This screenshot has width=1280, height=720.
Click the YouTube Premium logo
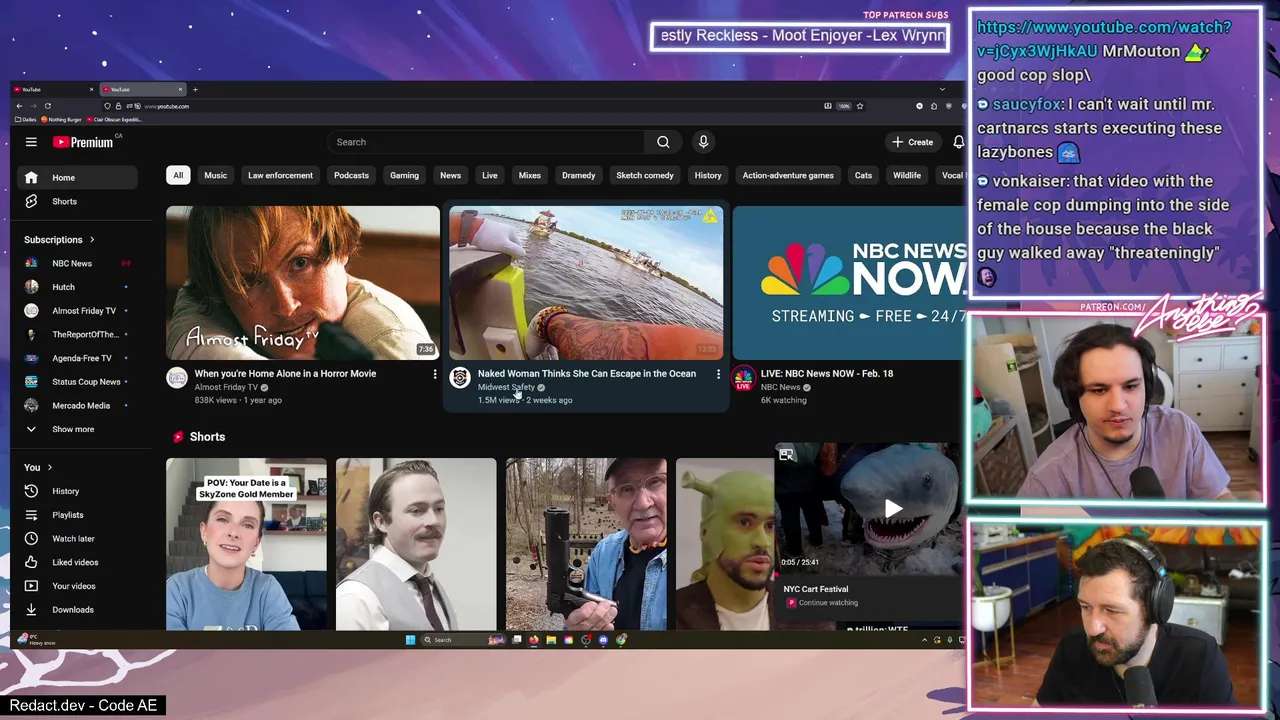pos(85,142)
